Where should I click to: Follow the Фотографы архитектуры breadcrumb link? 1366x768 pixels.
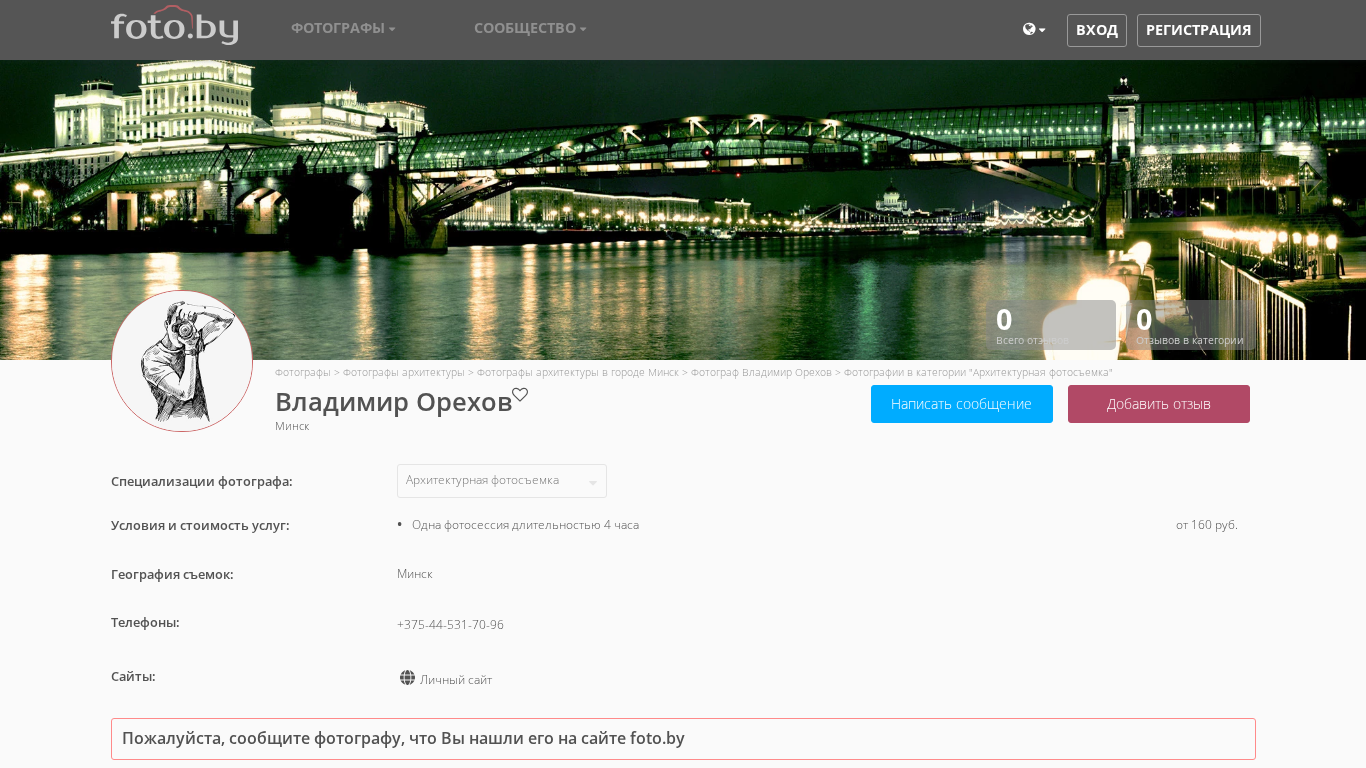tap(404, 372)
